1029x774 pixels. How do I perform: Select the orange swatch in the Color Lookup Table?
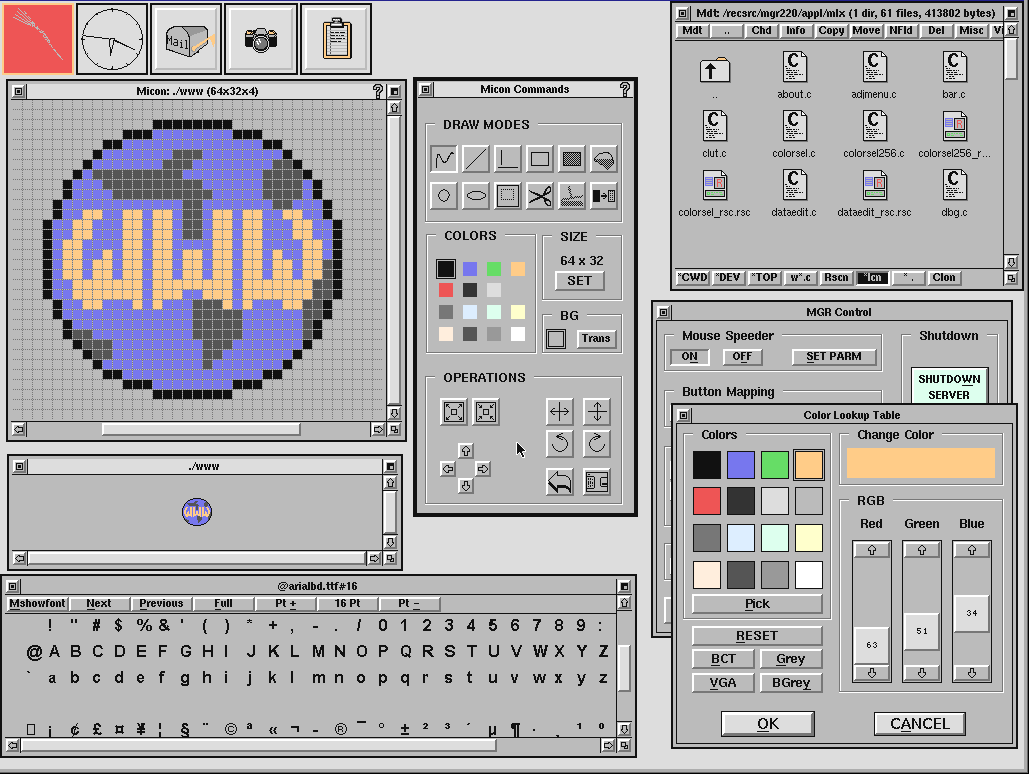coord(808,464)
